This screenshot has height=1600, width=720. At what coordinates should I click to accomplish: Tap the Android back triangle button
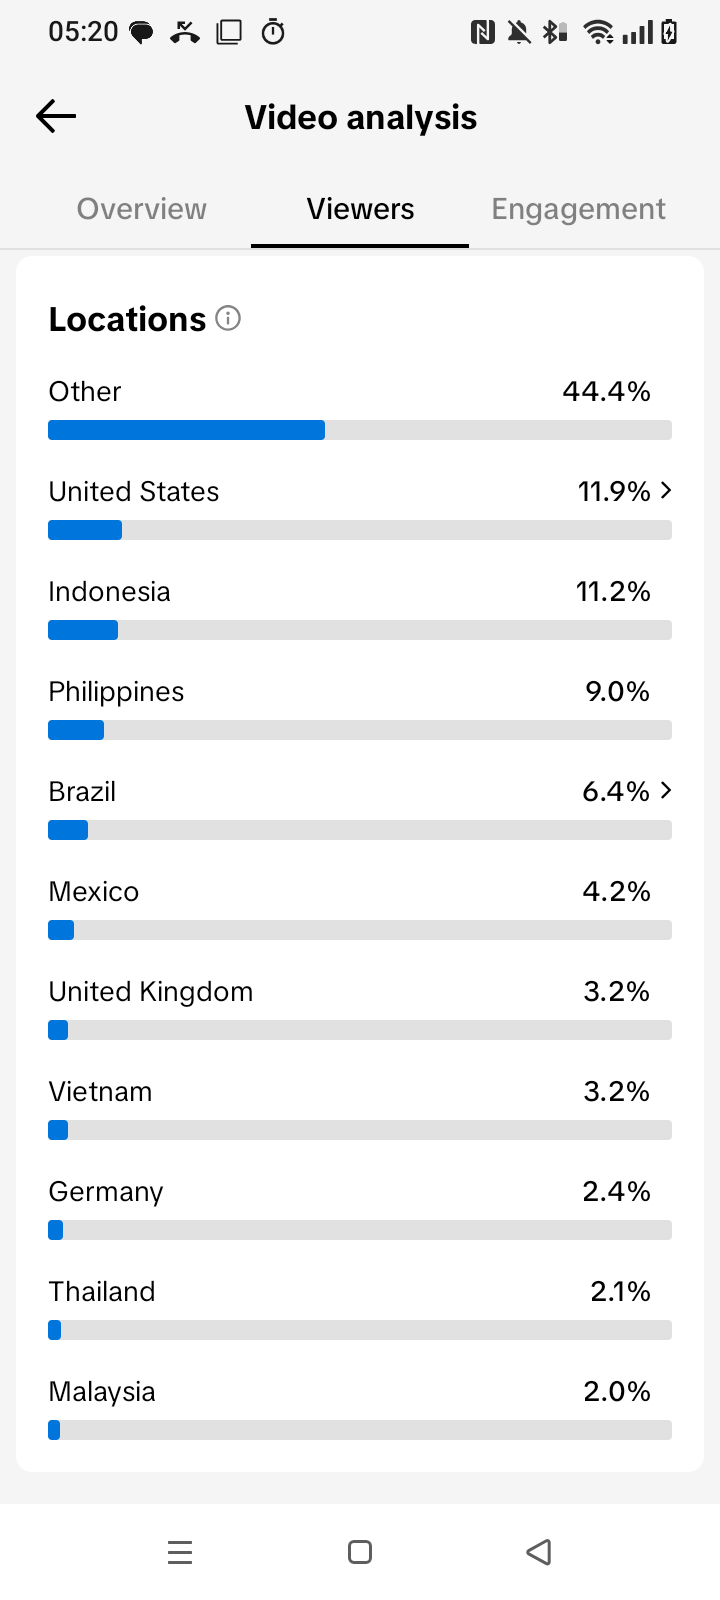[539, 1552]
